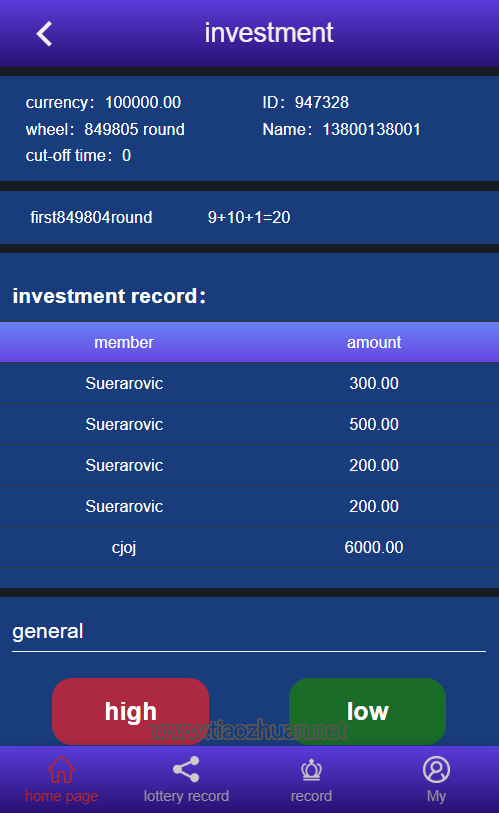499x813 pixels.
Task: Tap the back arrow icon
Action: click(45, 34)
